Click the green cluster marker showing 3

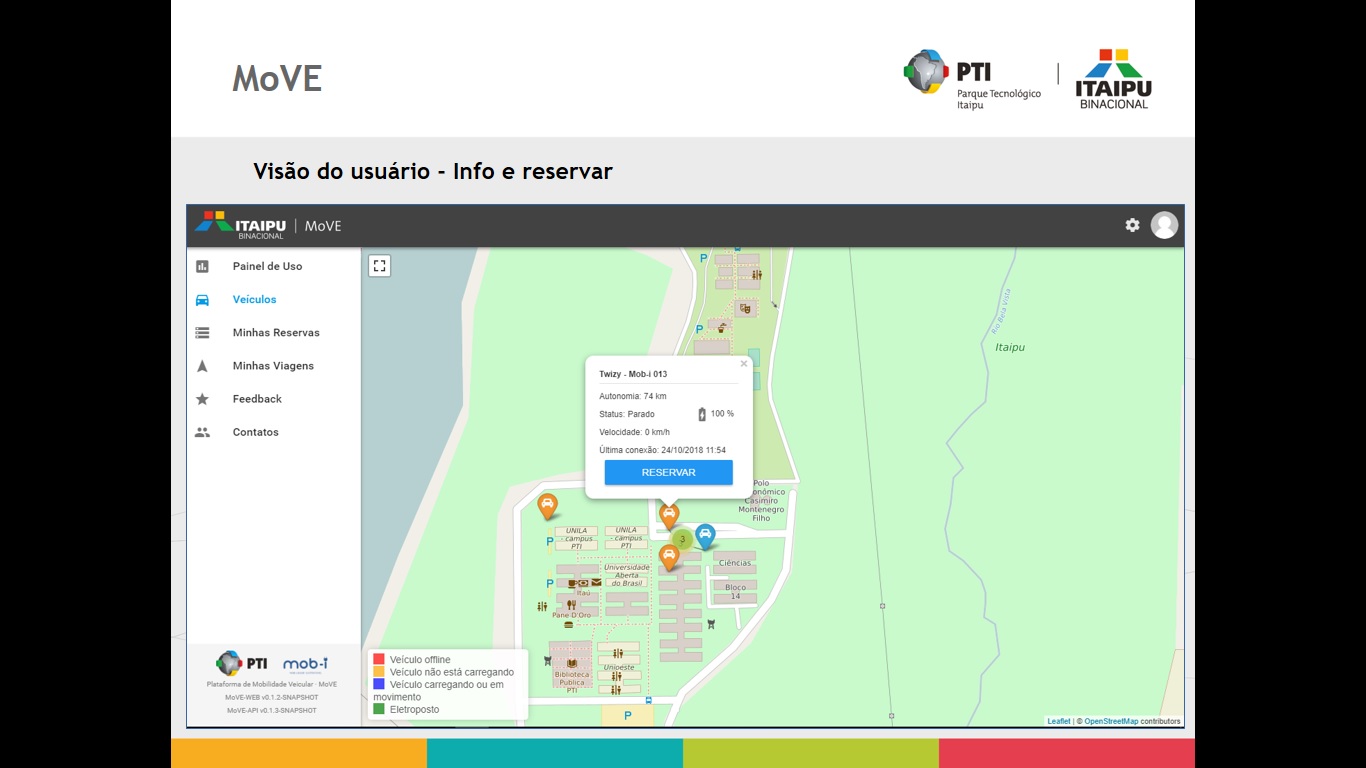pyautogui.click(x=682, y=539)
